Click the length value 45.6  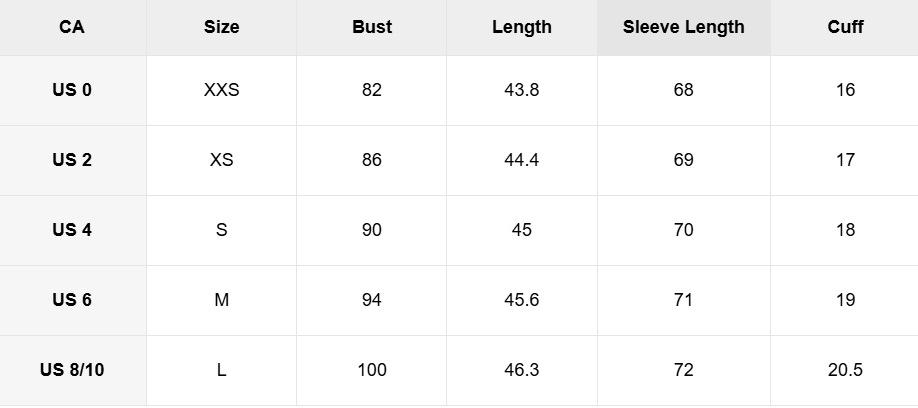click(522, 300)
